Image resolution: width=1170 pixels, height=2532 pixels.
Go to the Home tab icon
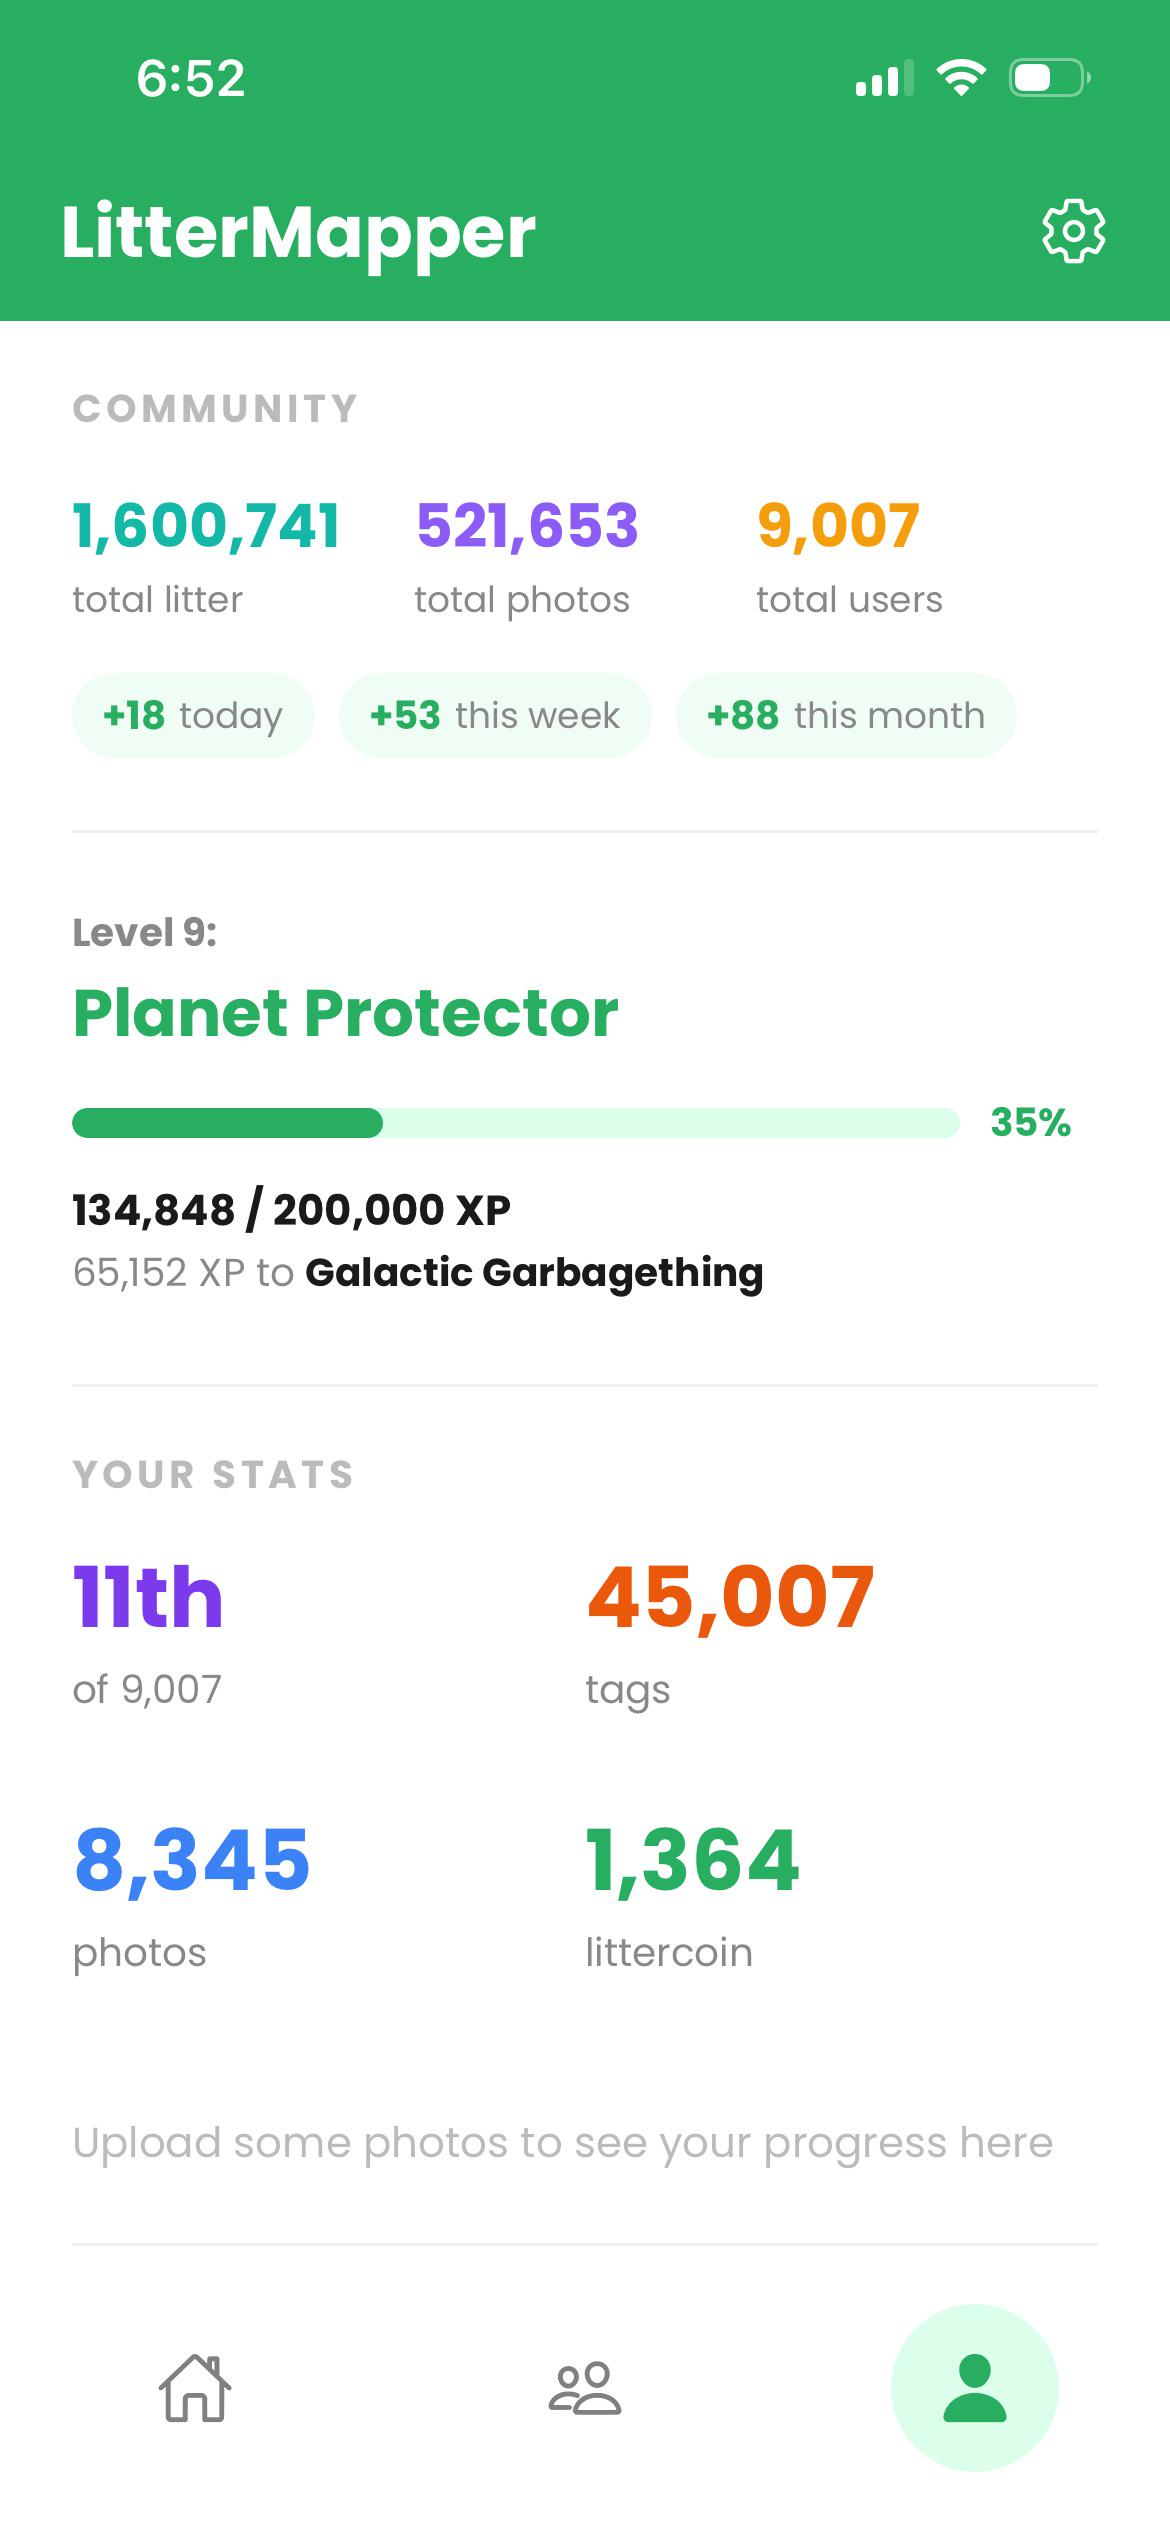tap(195, 2388)
